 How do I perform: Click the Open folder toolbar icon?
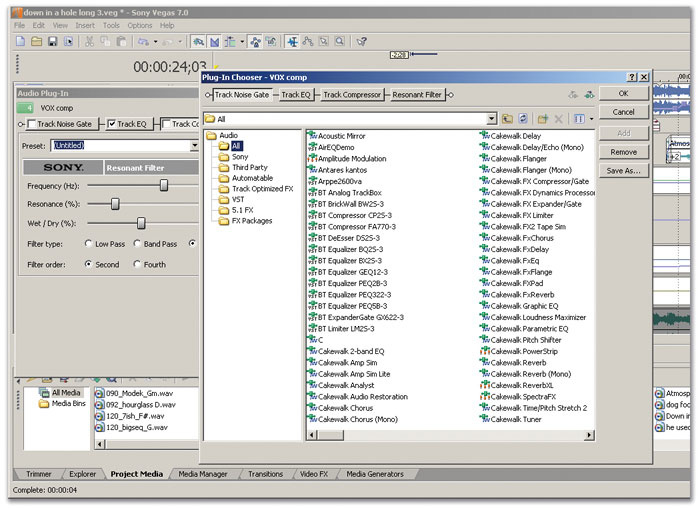(36, 42)
